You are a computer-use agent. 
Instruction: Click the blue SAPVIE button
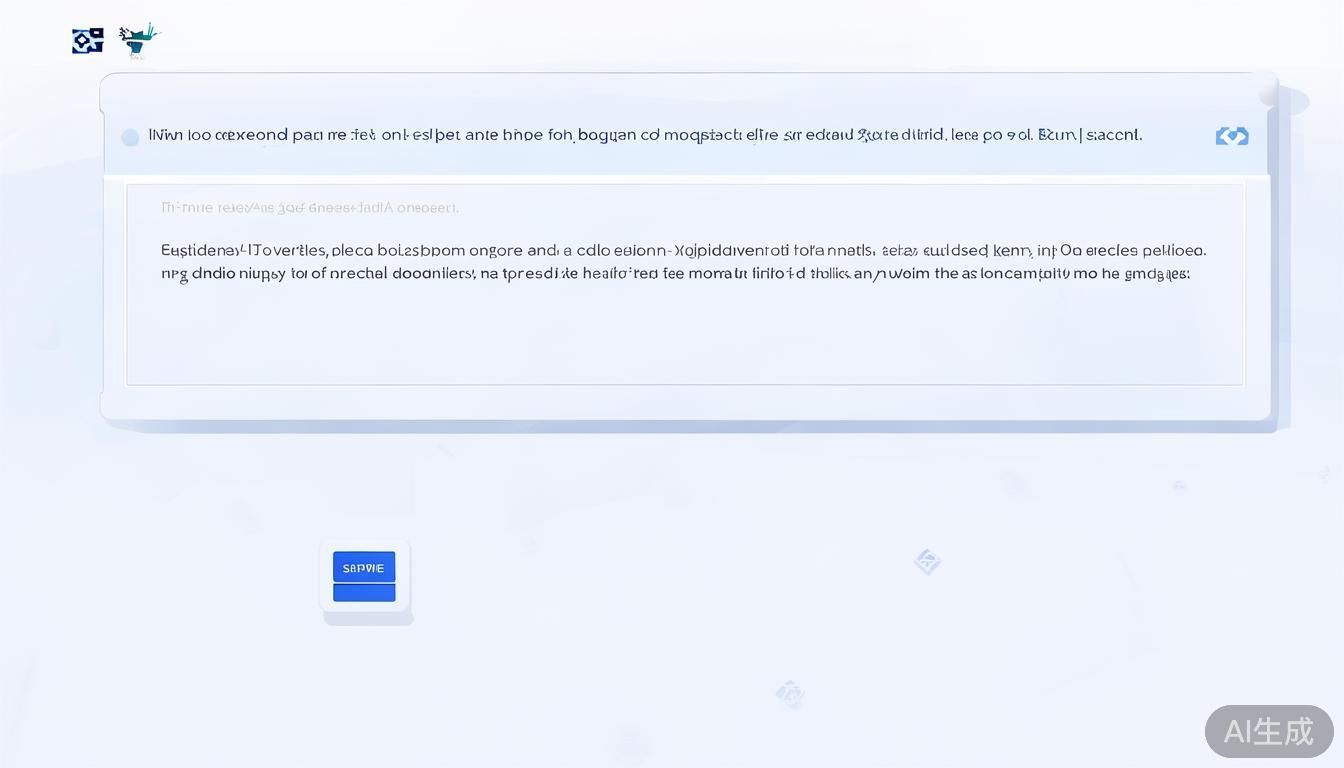click(x=364, y=567)
